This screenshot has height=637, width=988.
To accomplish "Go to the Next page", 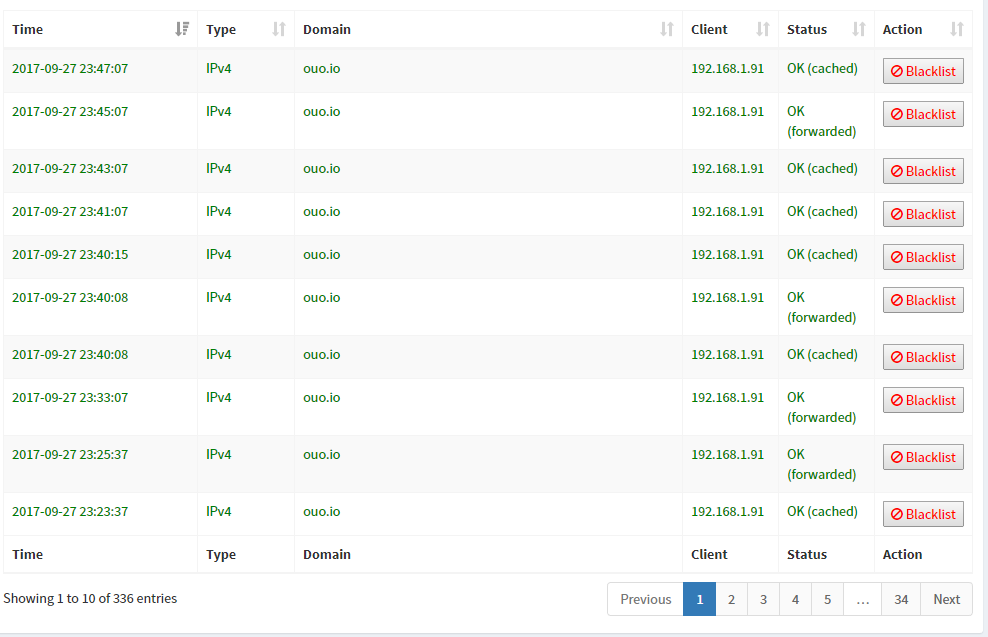I will 946,599.
